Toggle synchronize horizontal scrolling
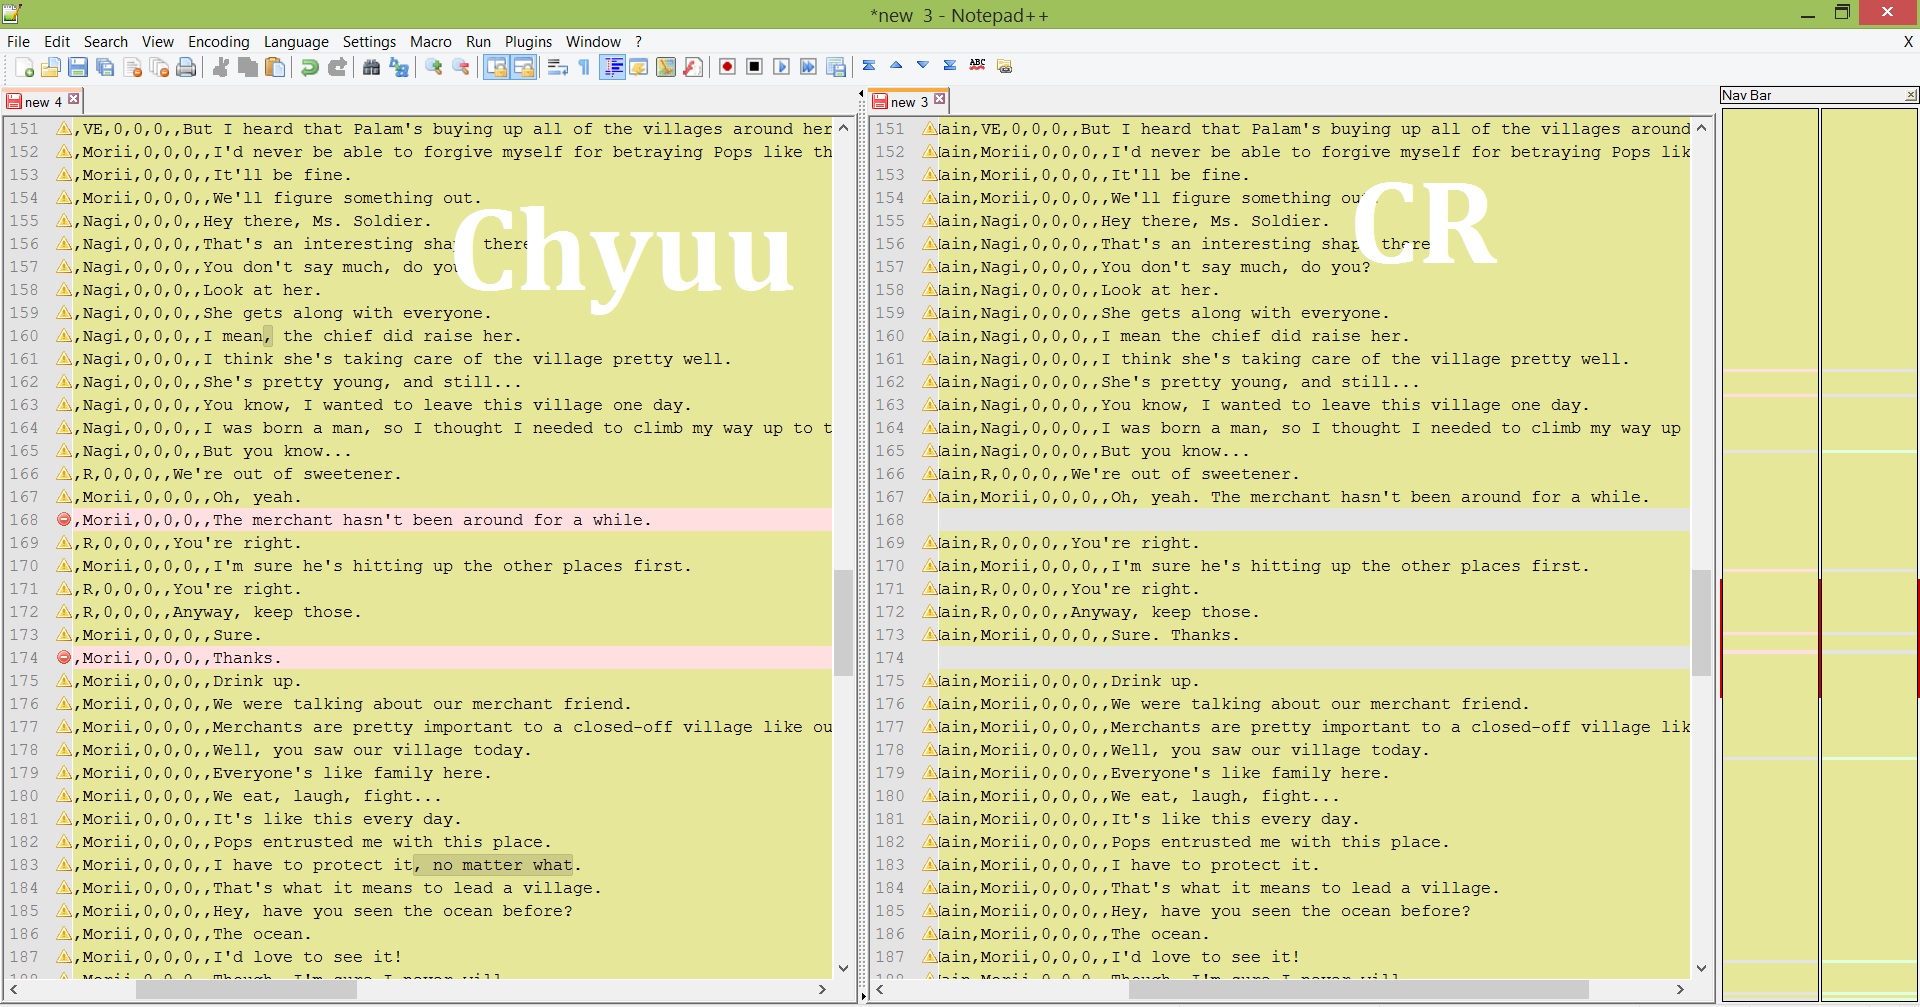The height and width of the screenshot is (1007, 1920). (523, 67)
